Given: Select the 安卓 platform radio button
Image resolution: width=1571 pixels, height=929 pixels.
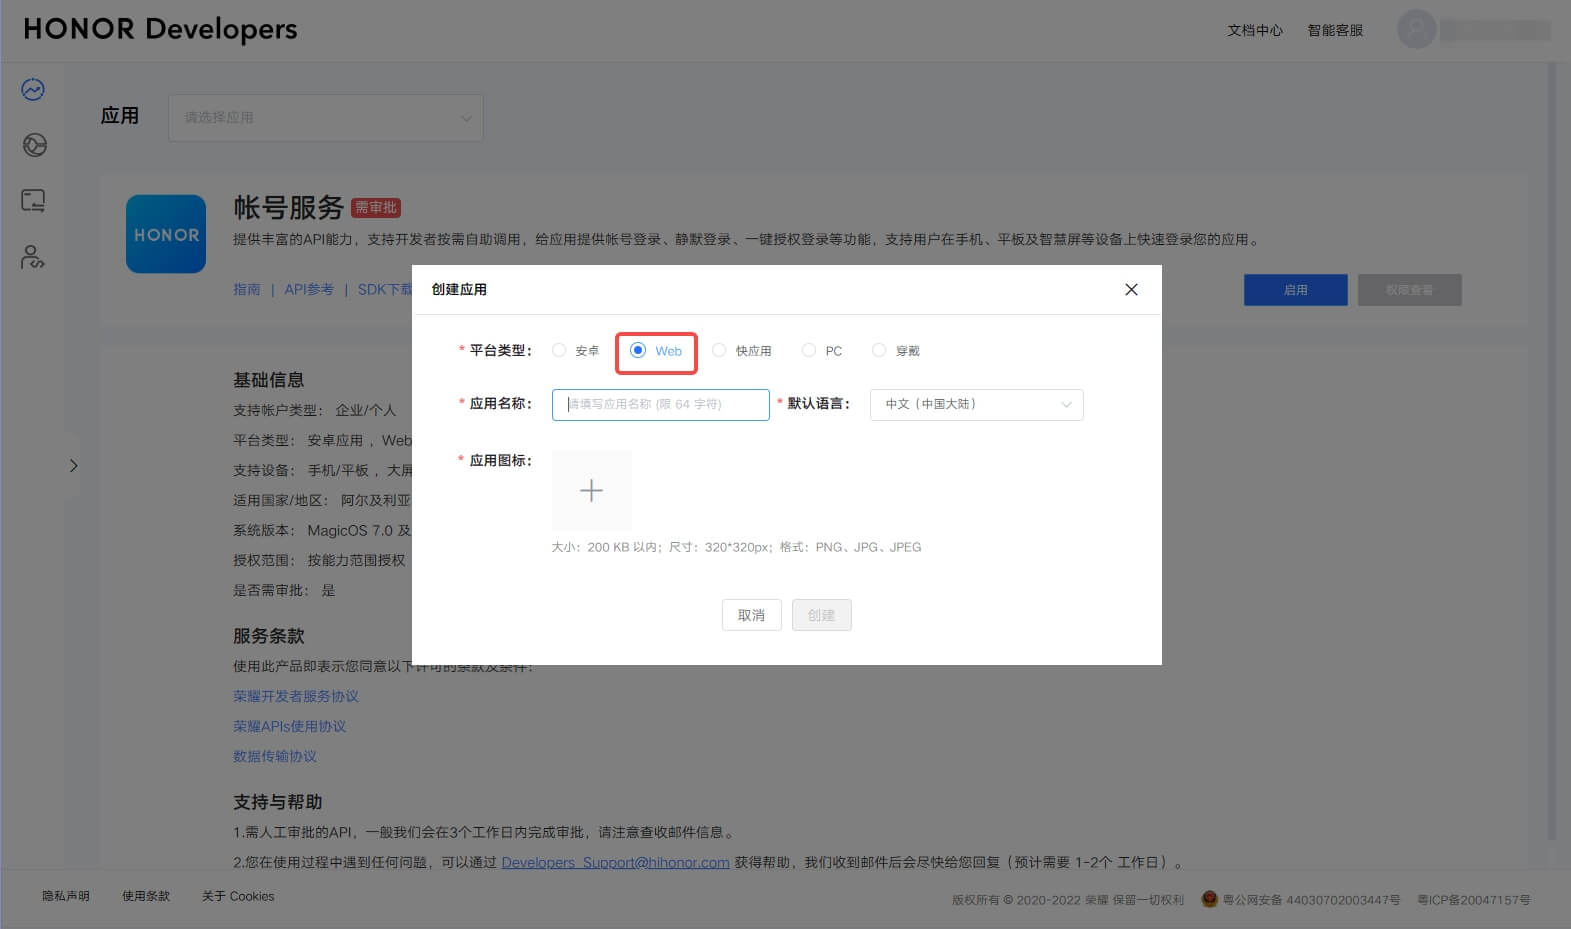Looking at the screenshot, I should [x=560, y=350].
